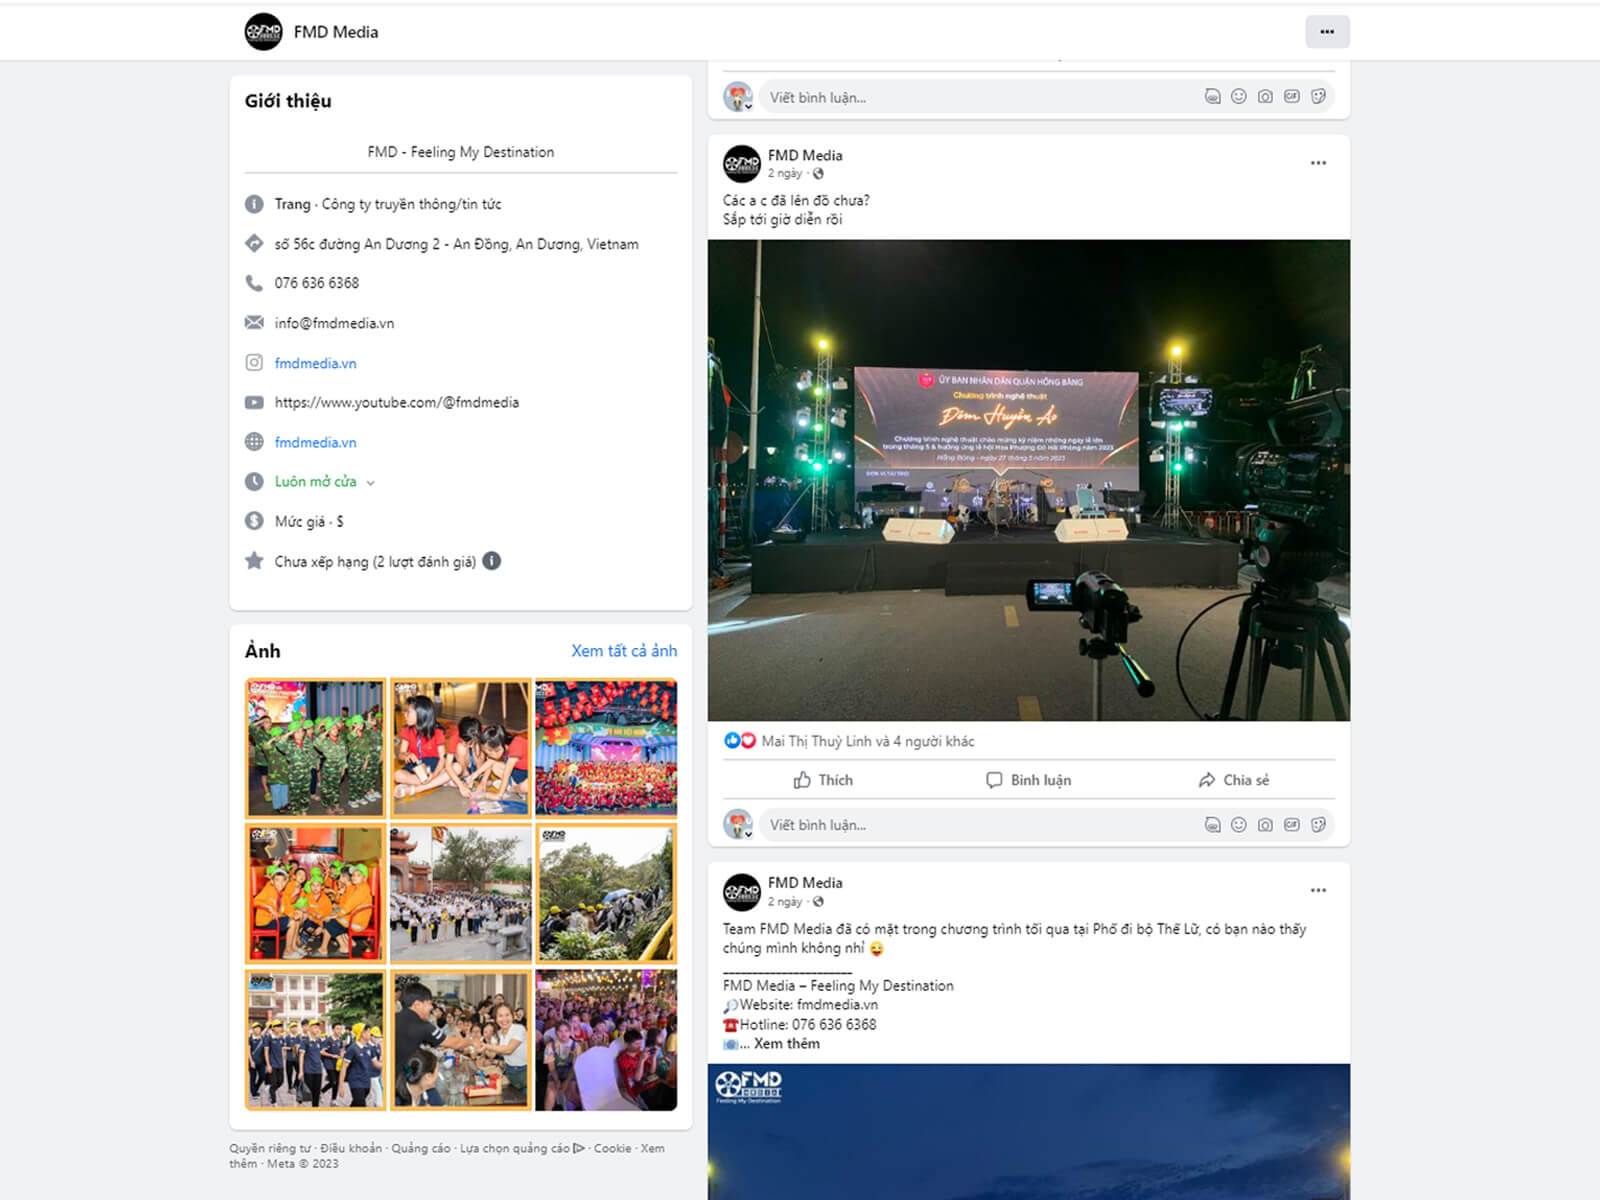Click the avatar sticker icon in the topmost comment box
The width and height of the screenshot is (1600, 1200).
(1212, 97)
